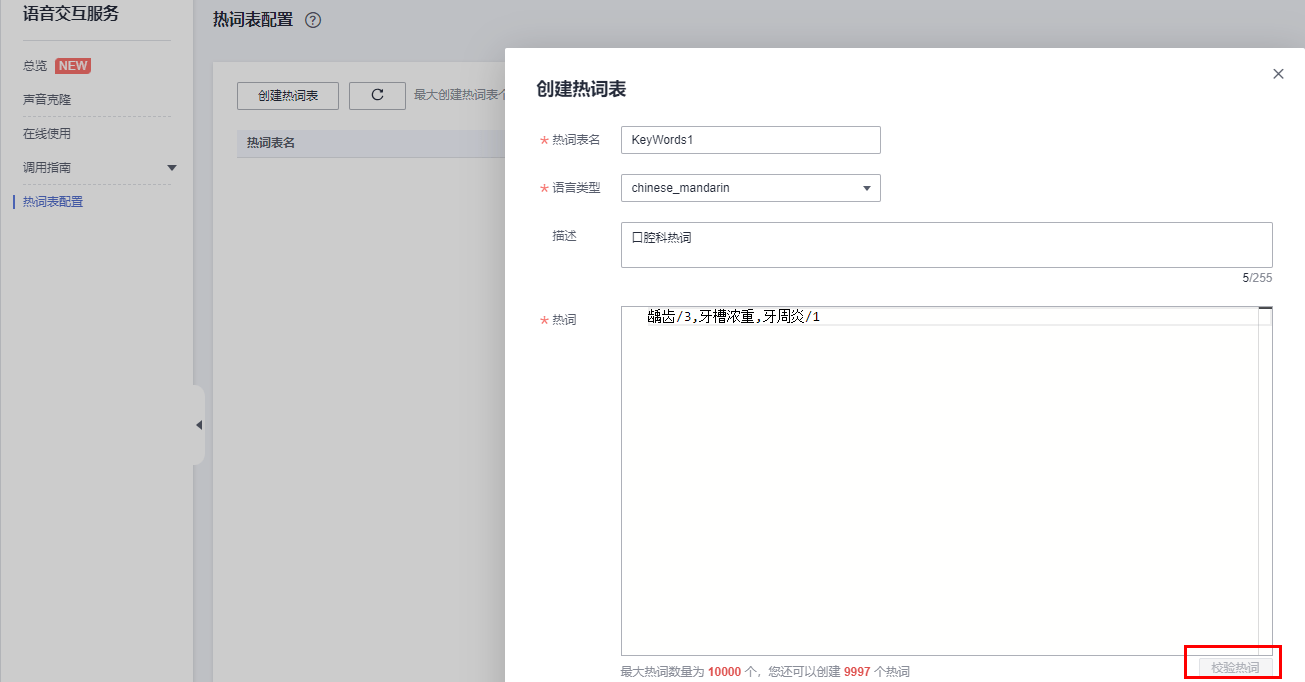Close the 创建热词表 dialog
This screenshot has height=682, width=1305.
pos(1278,74)
